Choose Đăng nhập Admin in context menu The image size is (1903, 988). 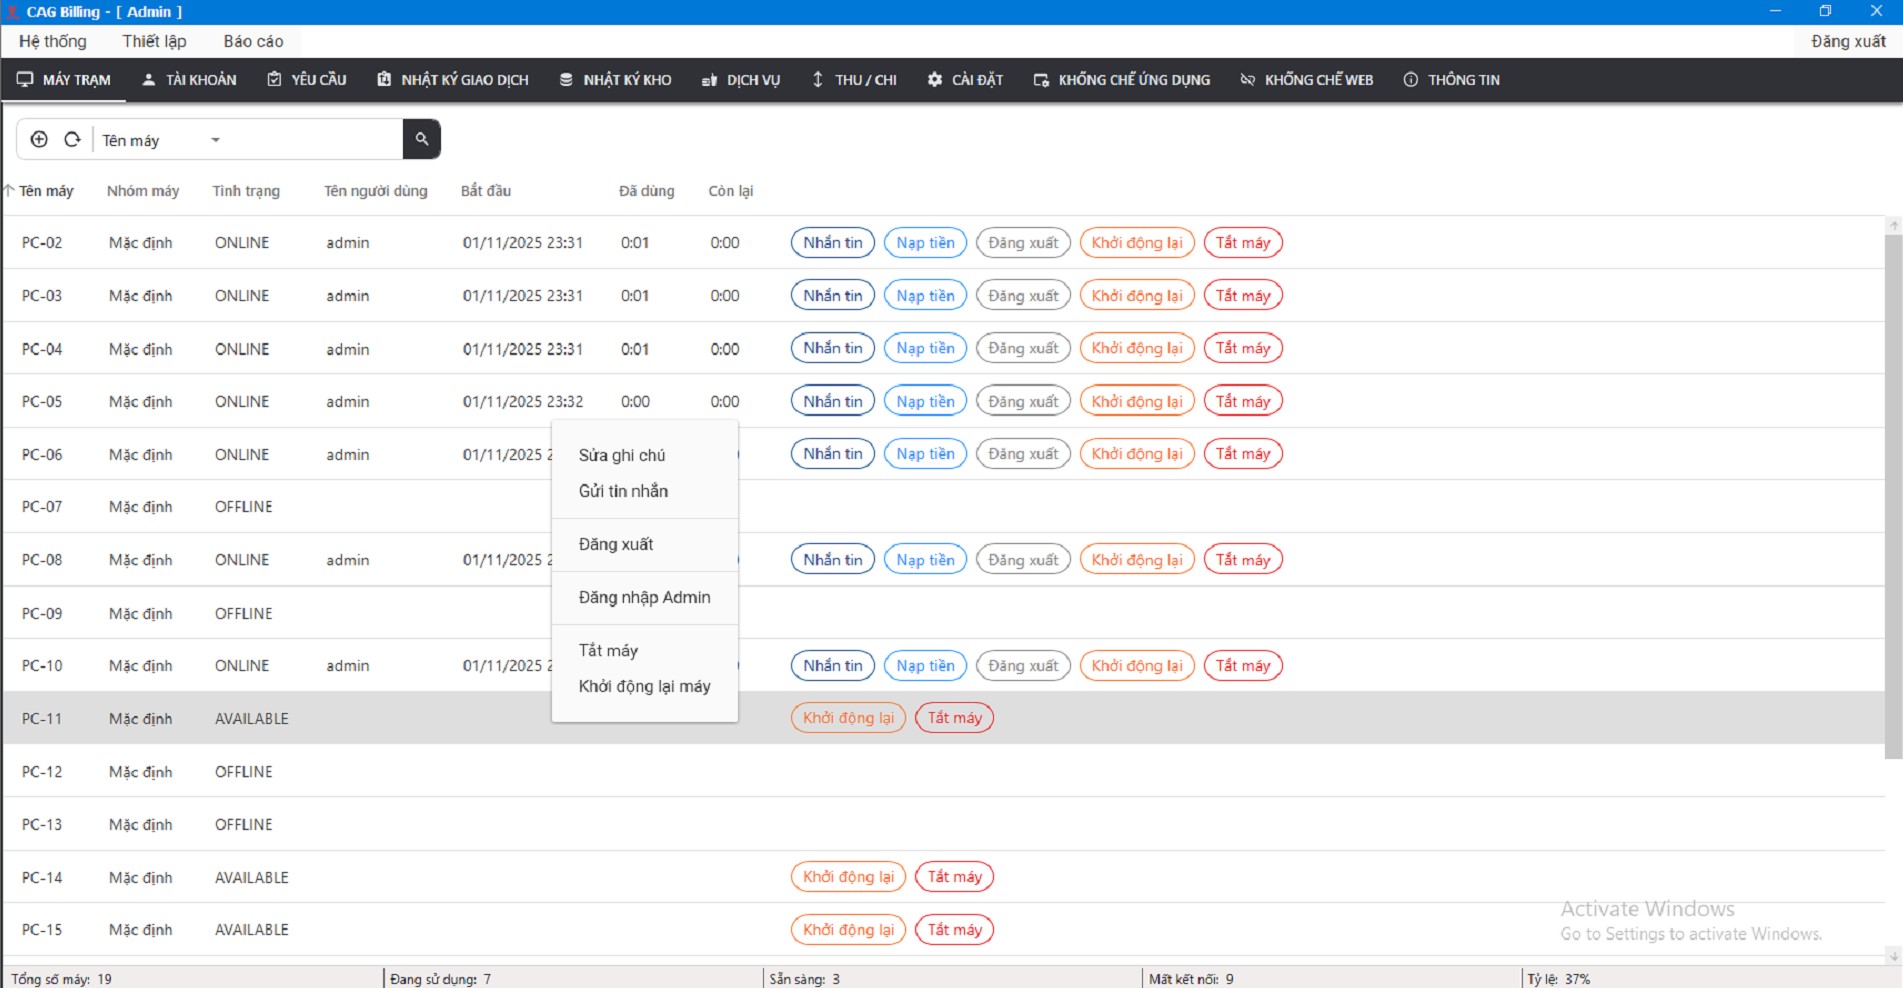click(644, 597)
